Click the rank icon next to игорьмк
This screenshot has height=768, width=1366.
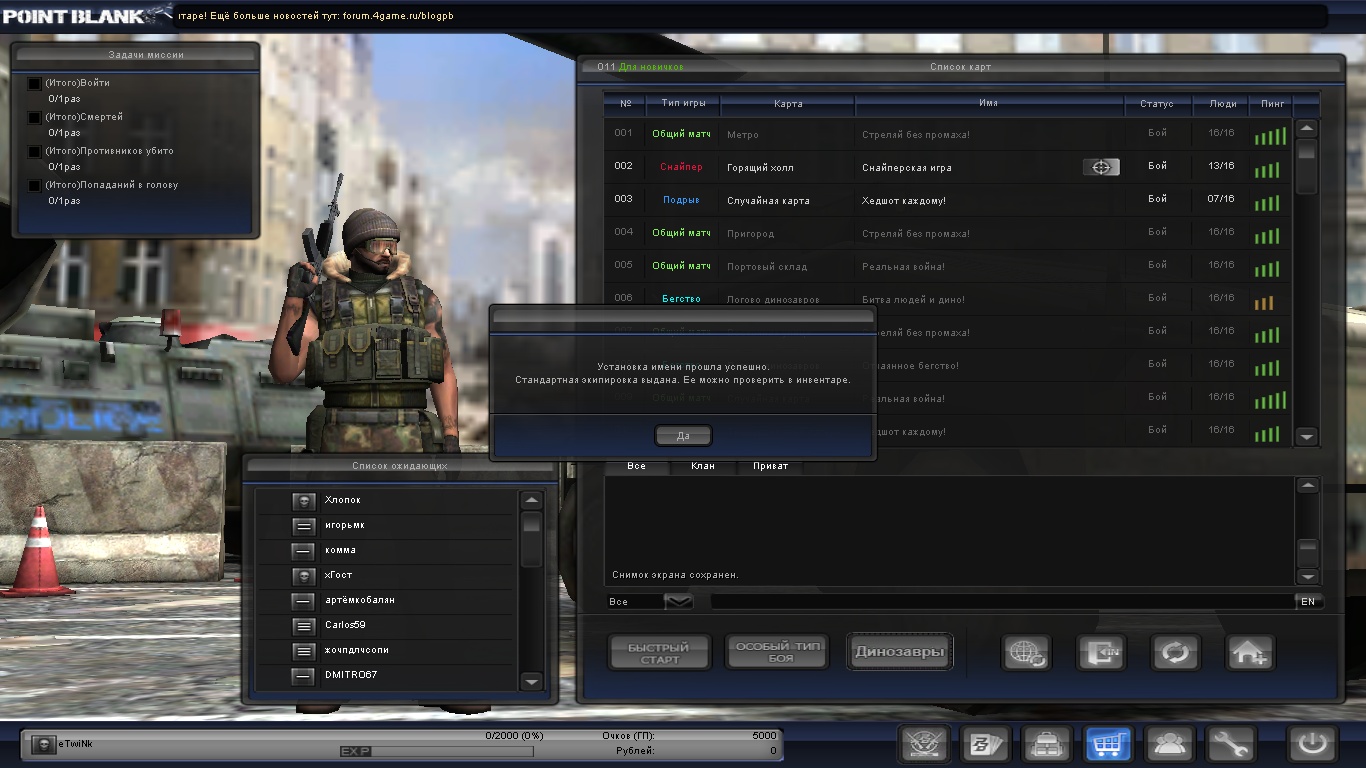(x=304, y=526)
